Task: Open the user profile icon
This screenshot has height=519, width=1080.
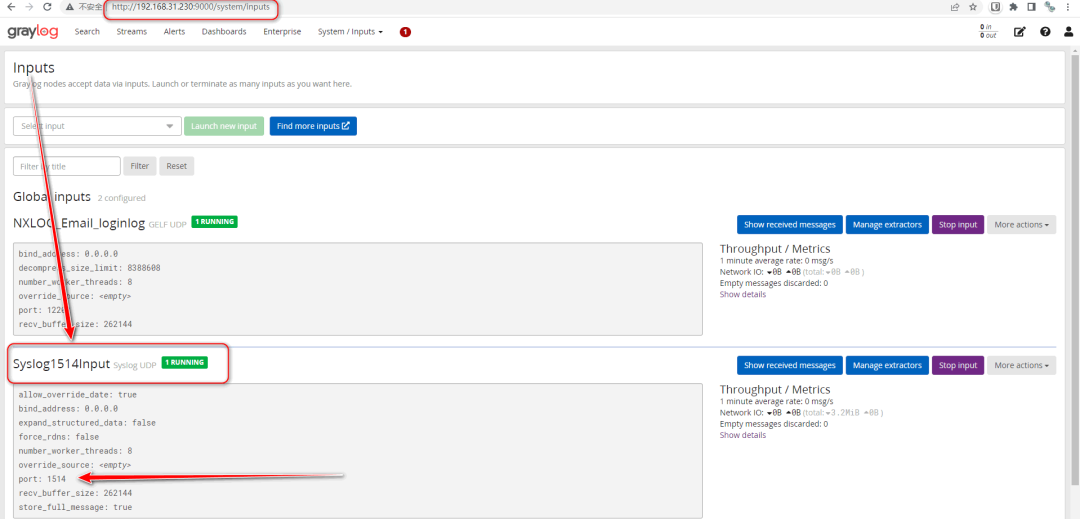Action: [1068, 32]
